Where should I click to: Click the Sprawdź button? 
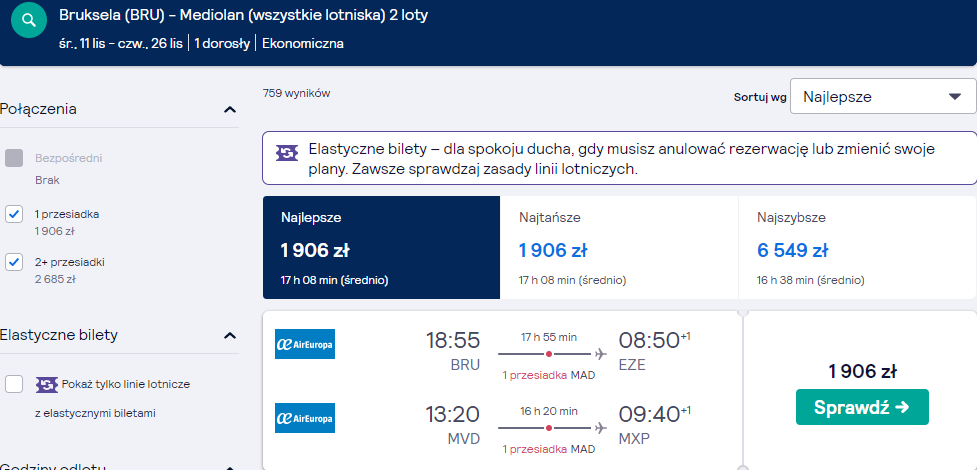pos(862,407)
